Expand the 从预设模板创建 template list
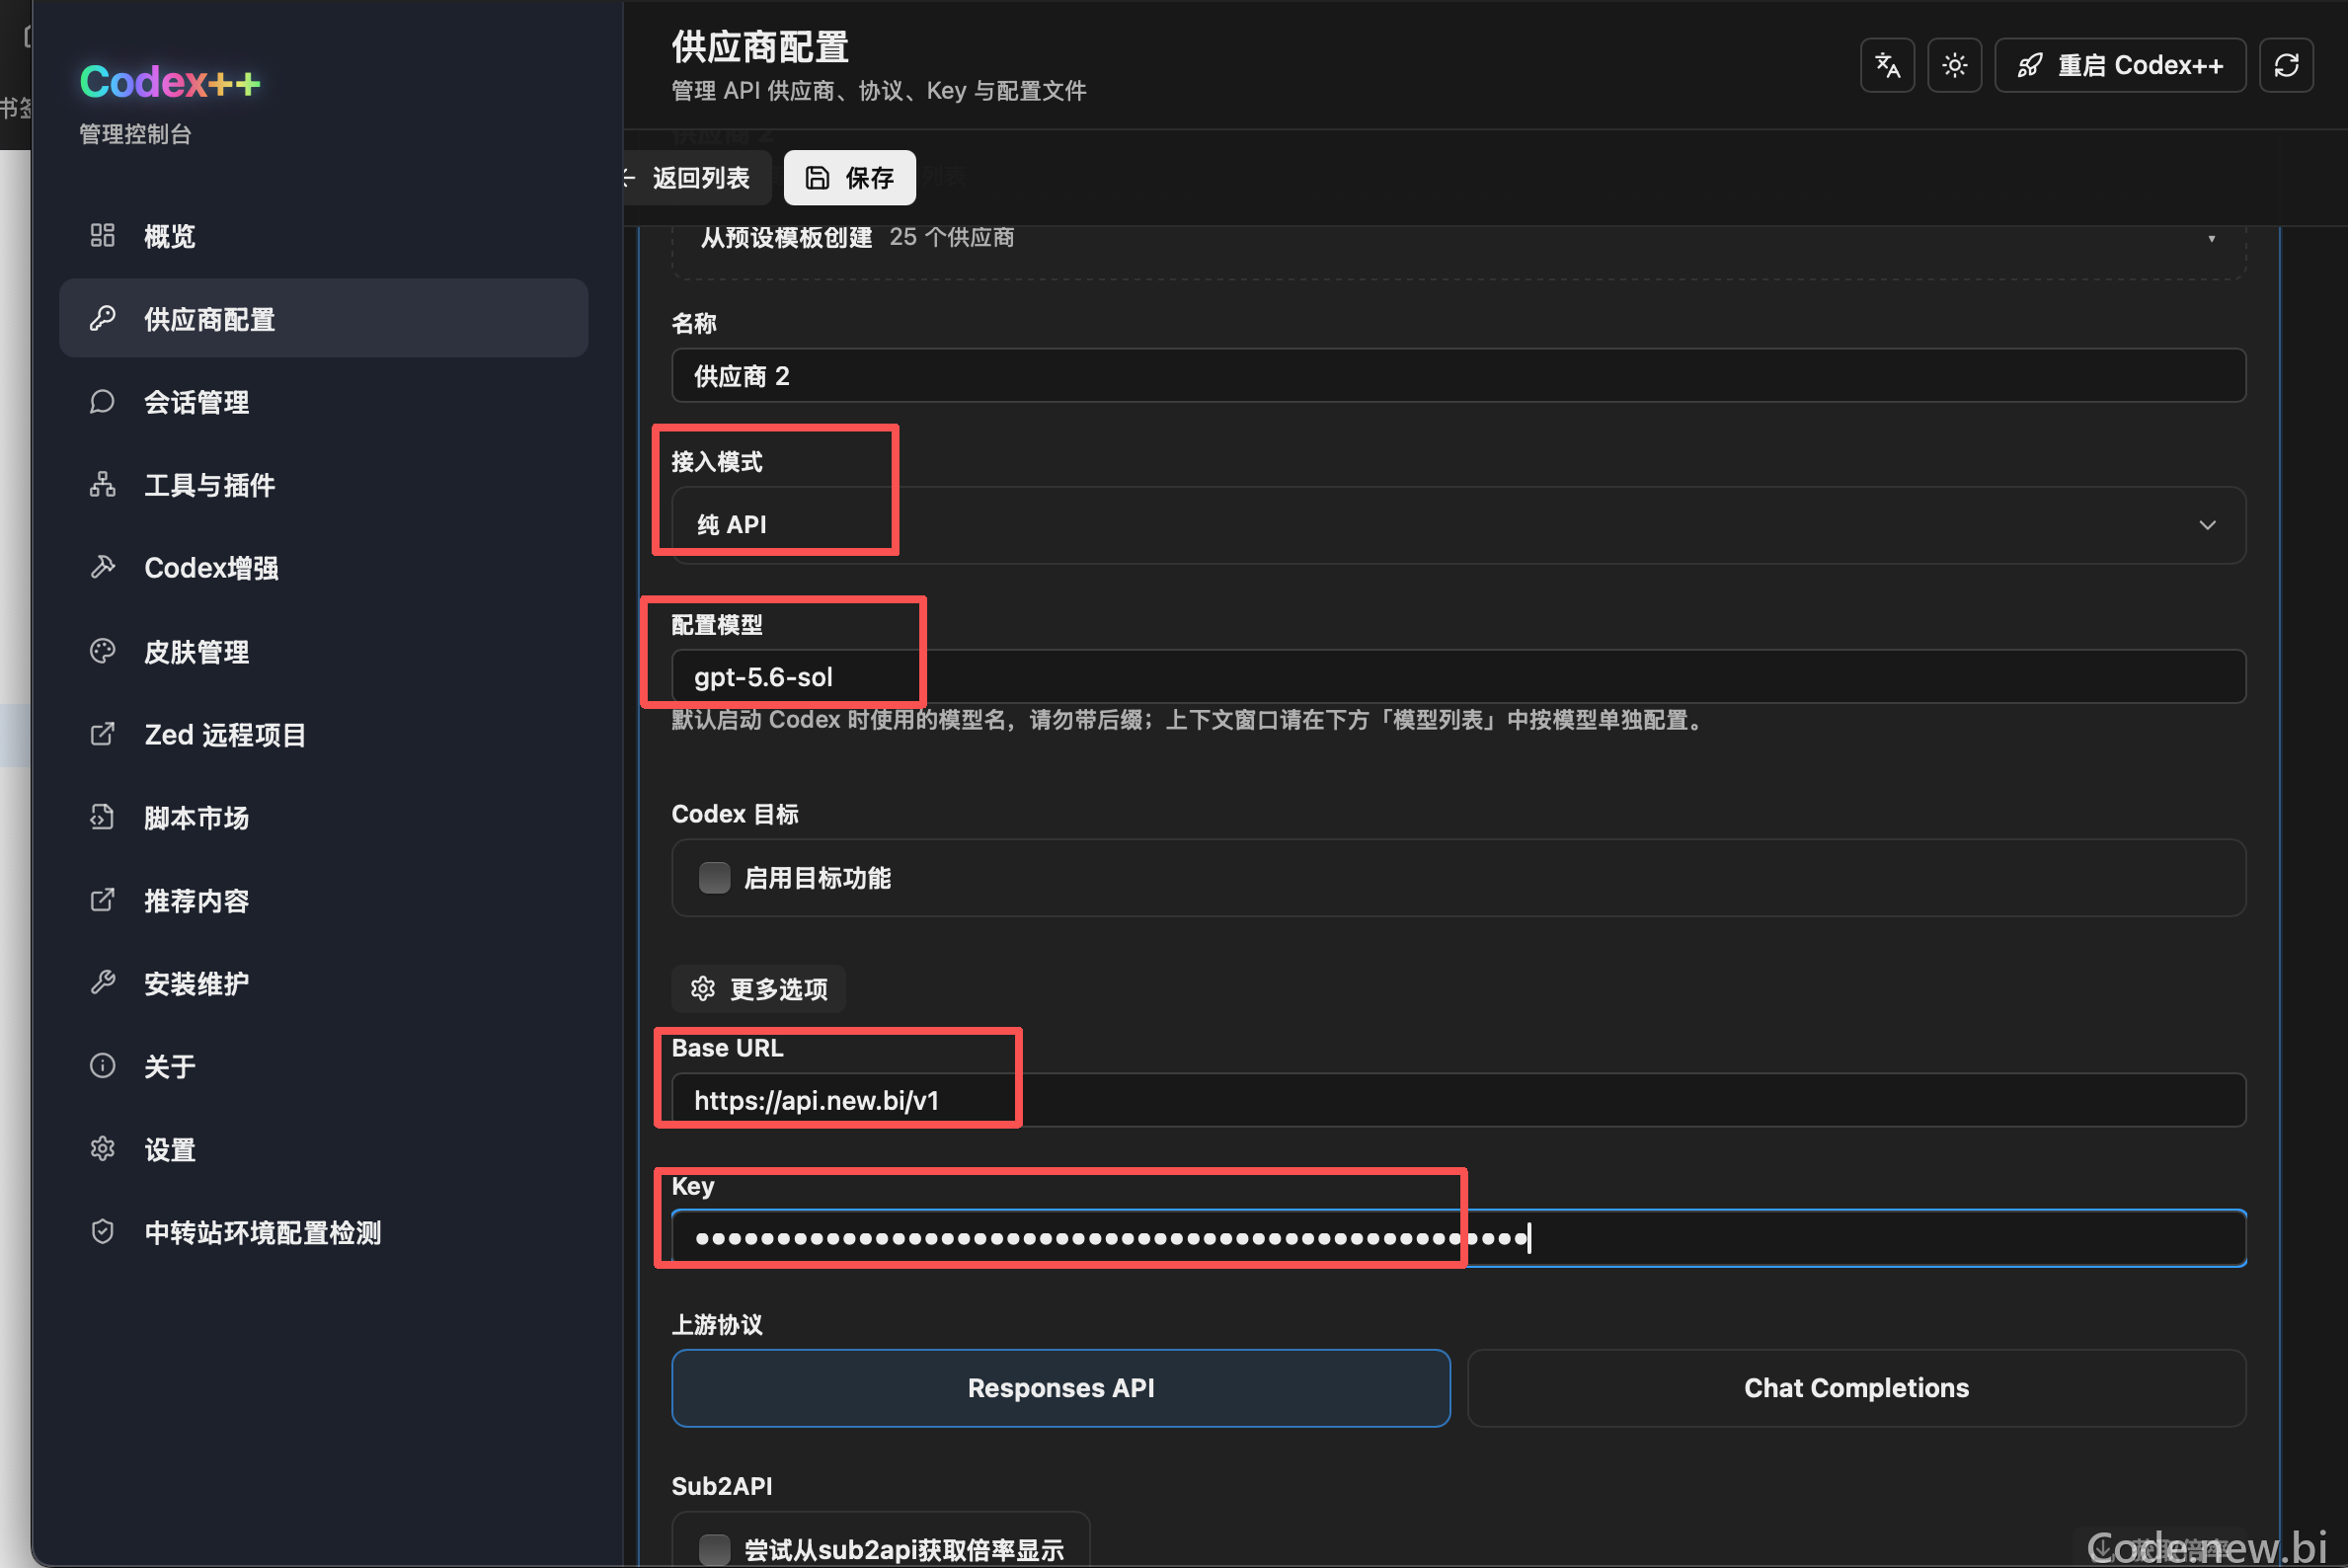2348x1568 pixels. (x=1459, y=239)
